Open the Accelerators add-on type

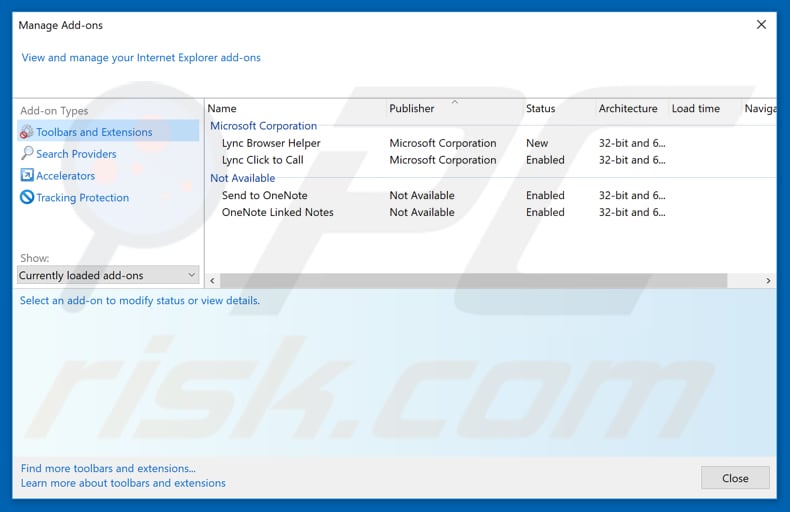point(65,176)
